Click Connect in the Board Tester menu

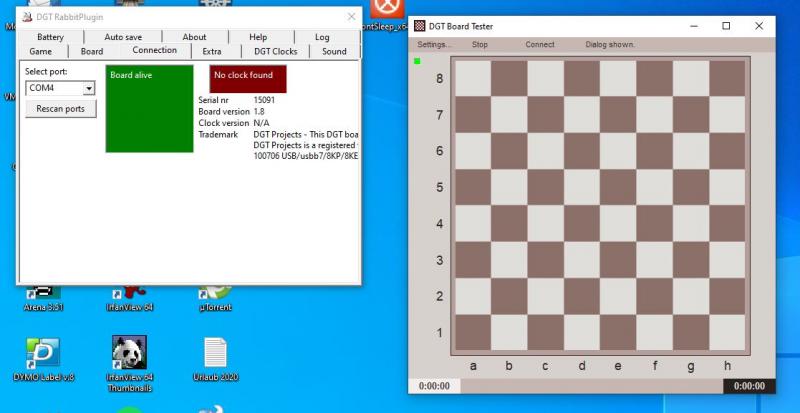coord(540,45)
